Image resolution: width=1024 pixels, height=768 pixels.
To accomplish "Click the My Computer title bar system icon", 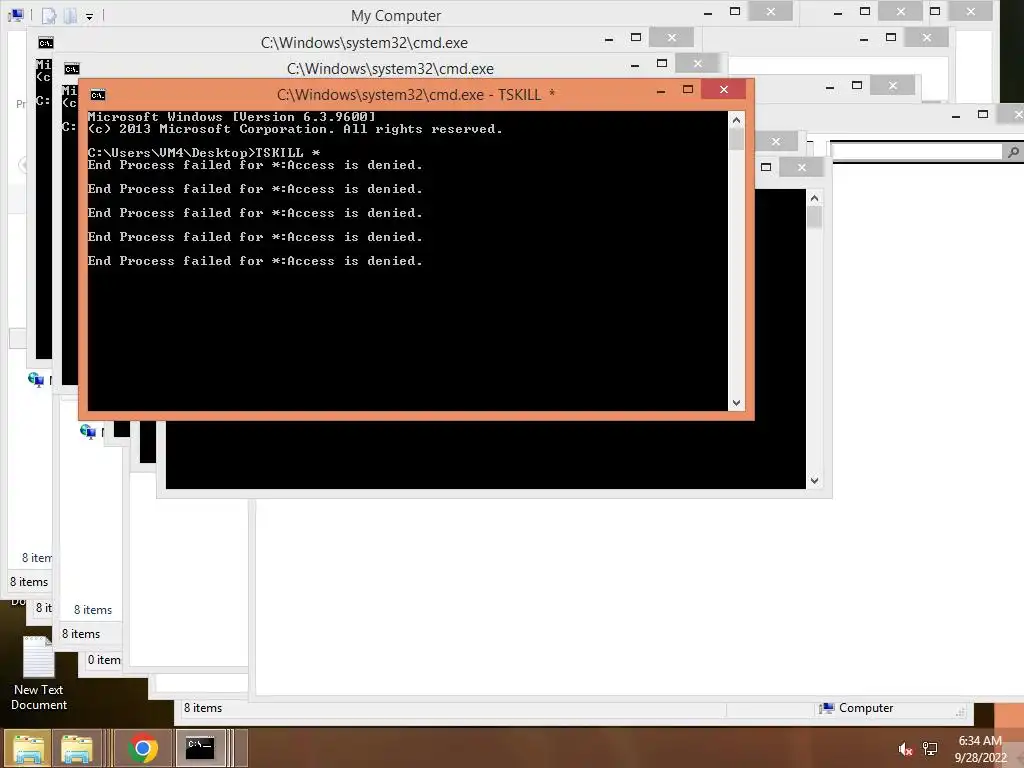I will click(x=16, y=15).
